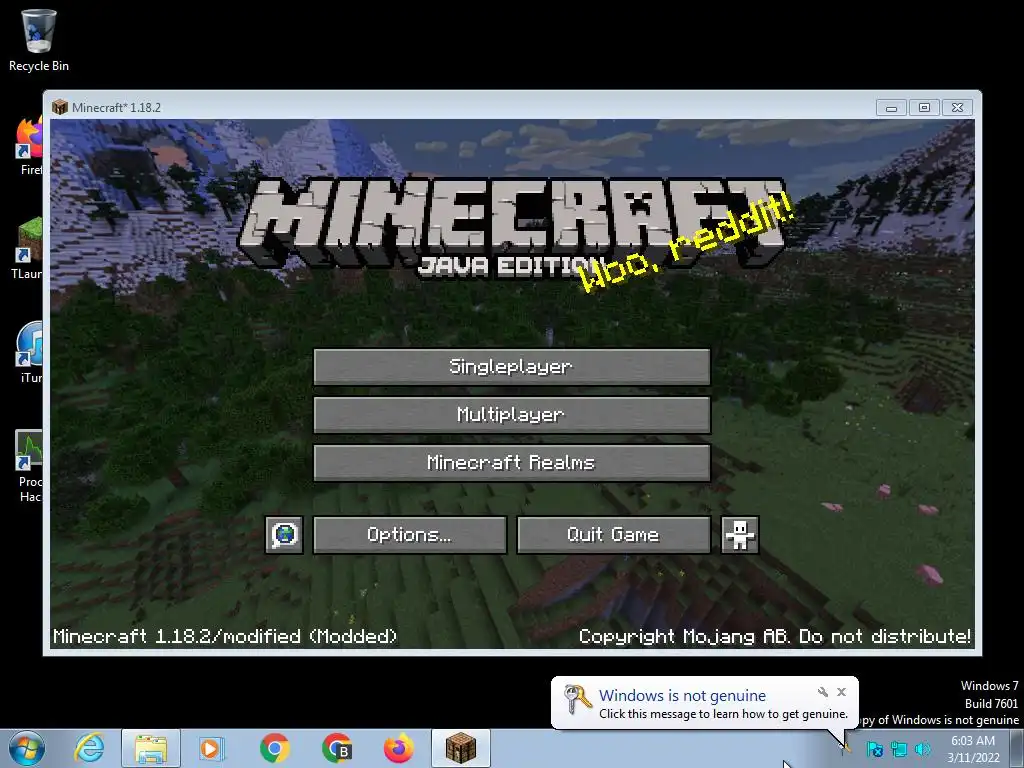Open network tray icon
The image size is (1024, 768).
(x=899, y=749)
